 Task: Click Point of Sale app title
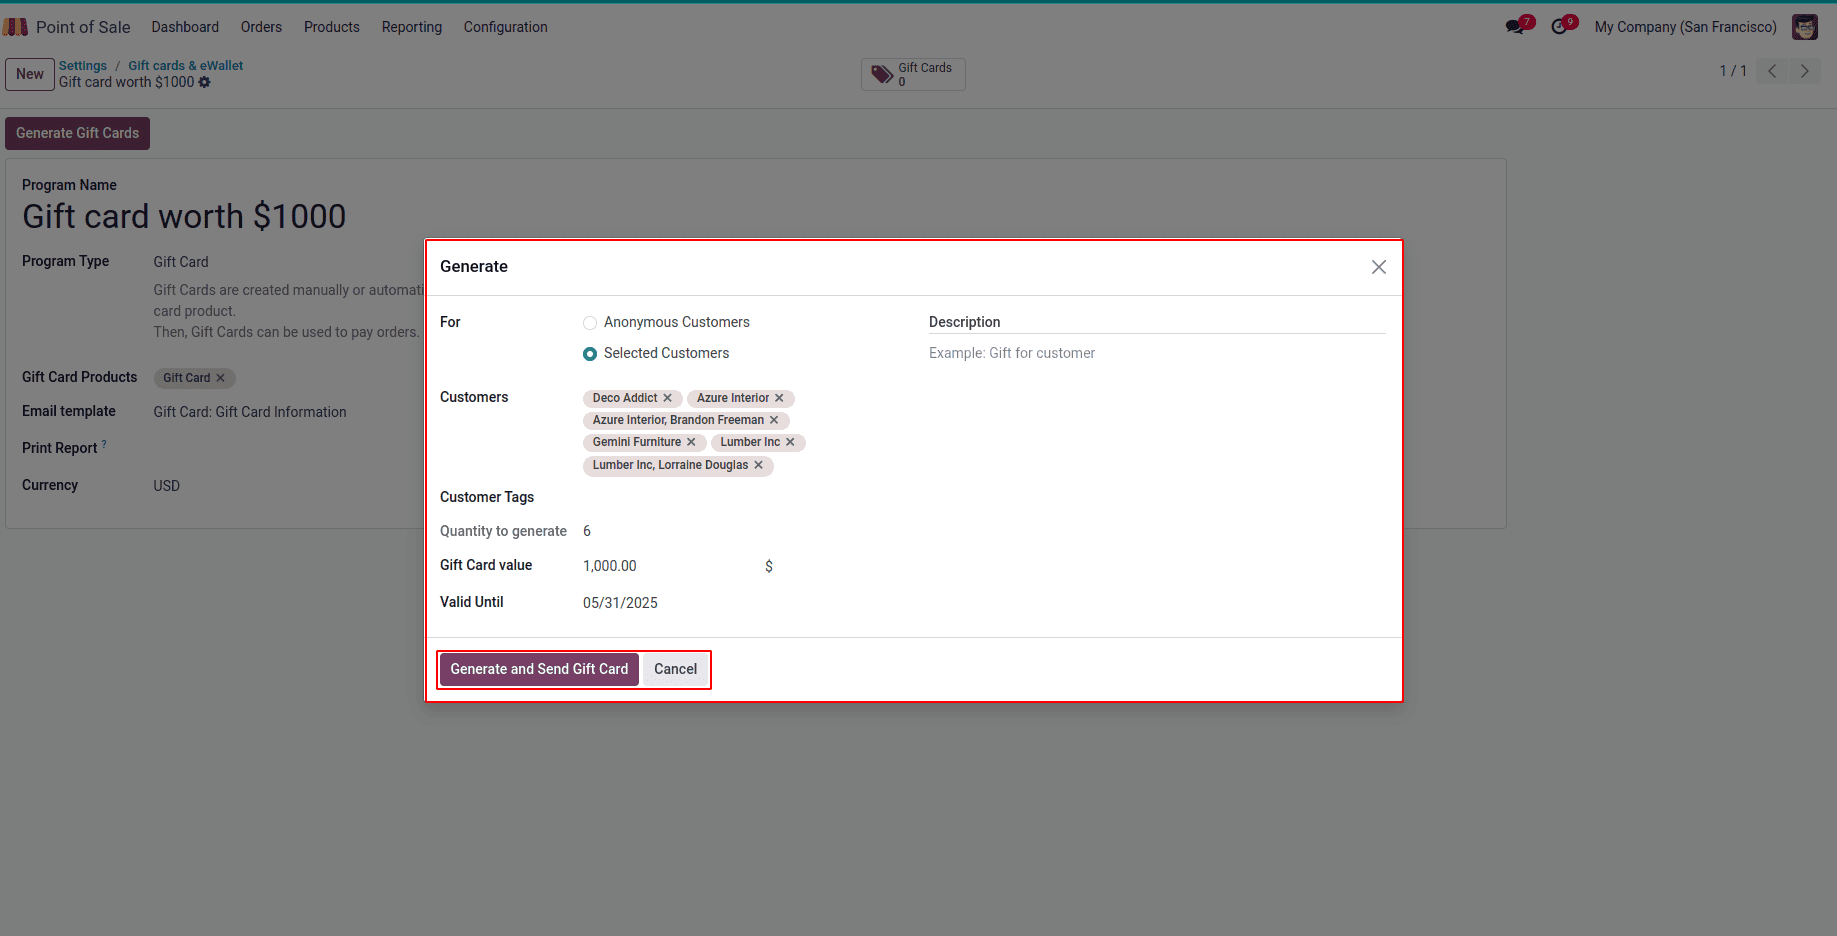tap(83, 27)
